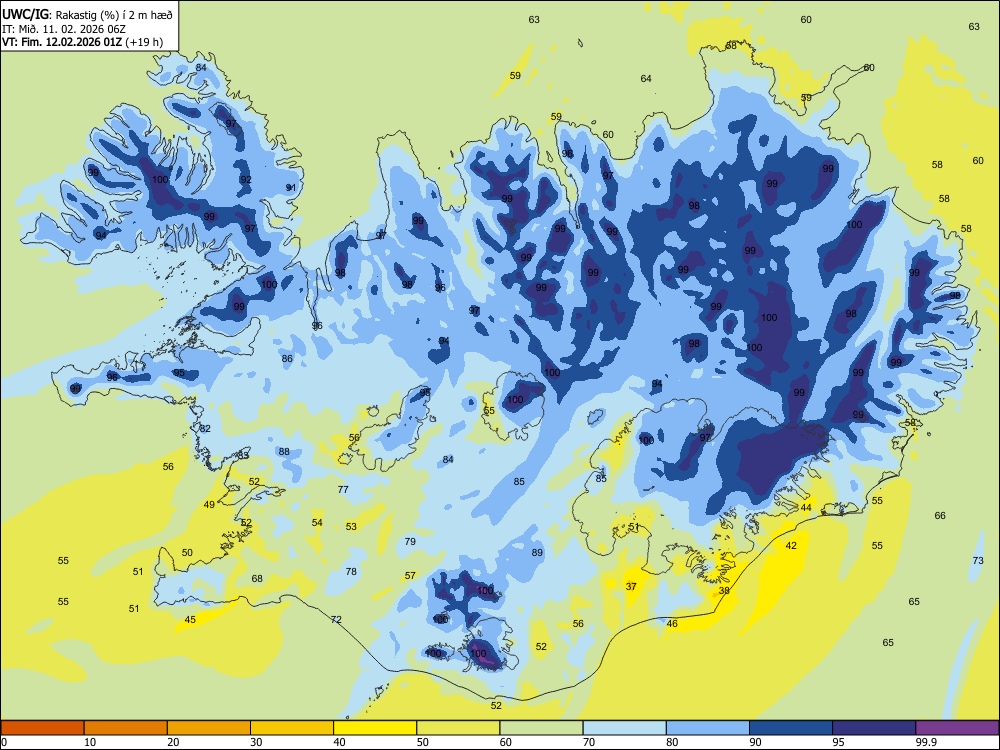This screenshot has height=750, width=1000.
Task: Click the humidity value '91' on the map
Action: (x=291, y=188)
